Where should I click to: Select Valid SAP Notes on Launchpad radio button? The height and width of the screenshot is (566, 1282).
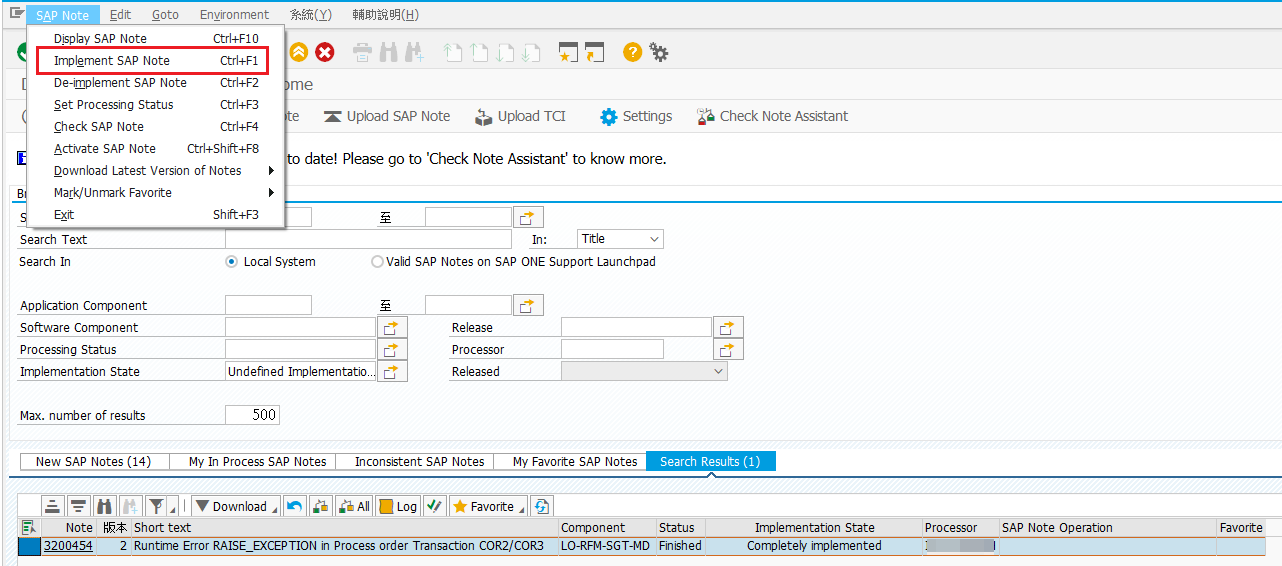click(x=377, y=262)
